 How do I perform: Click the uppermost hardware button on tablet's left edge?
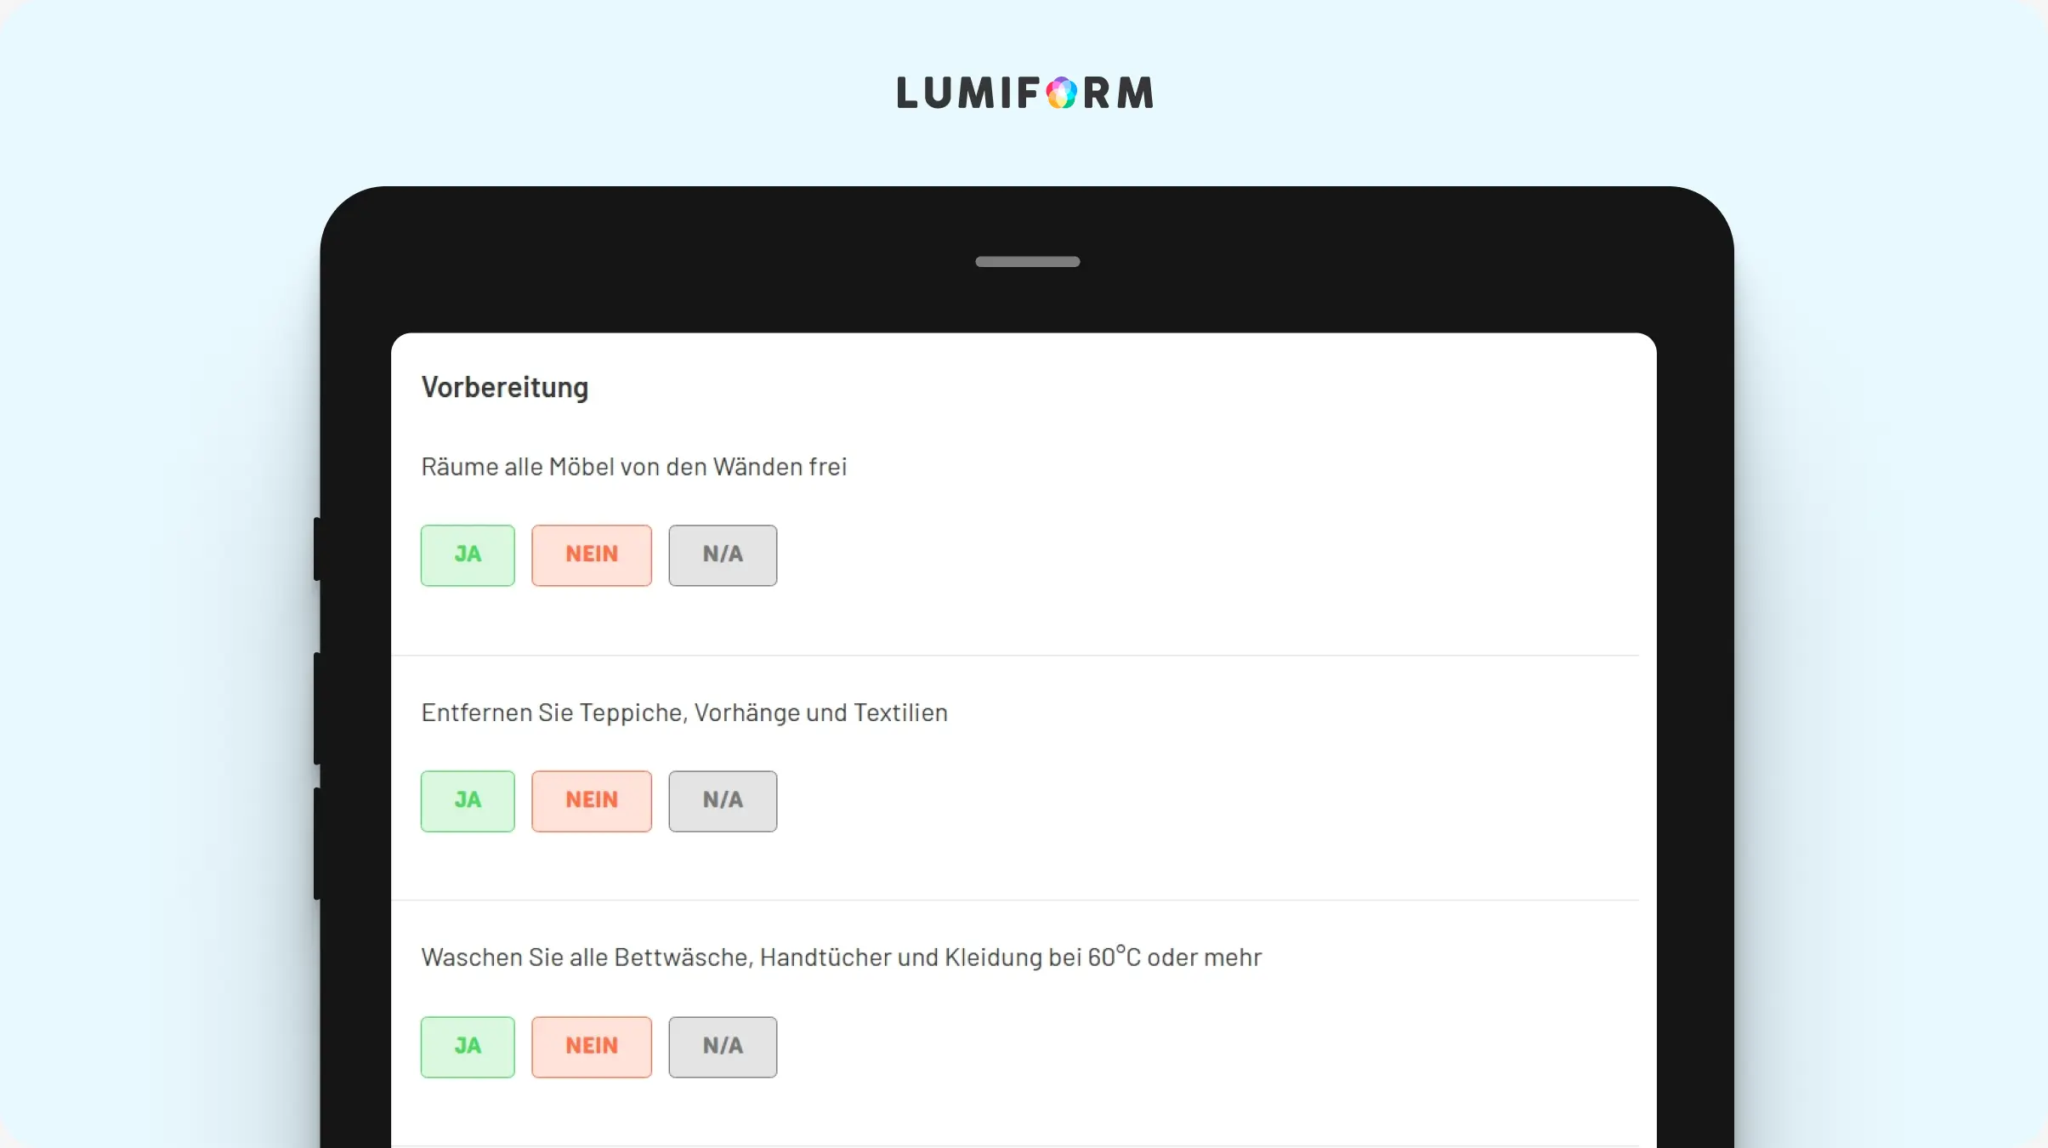pyautogui.click(x=317, y=549)
